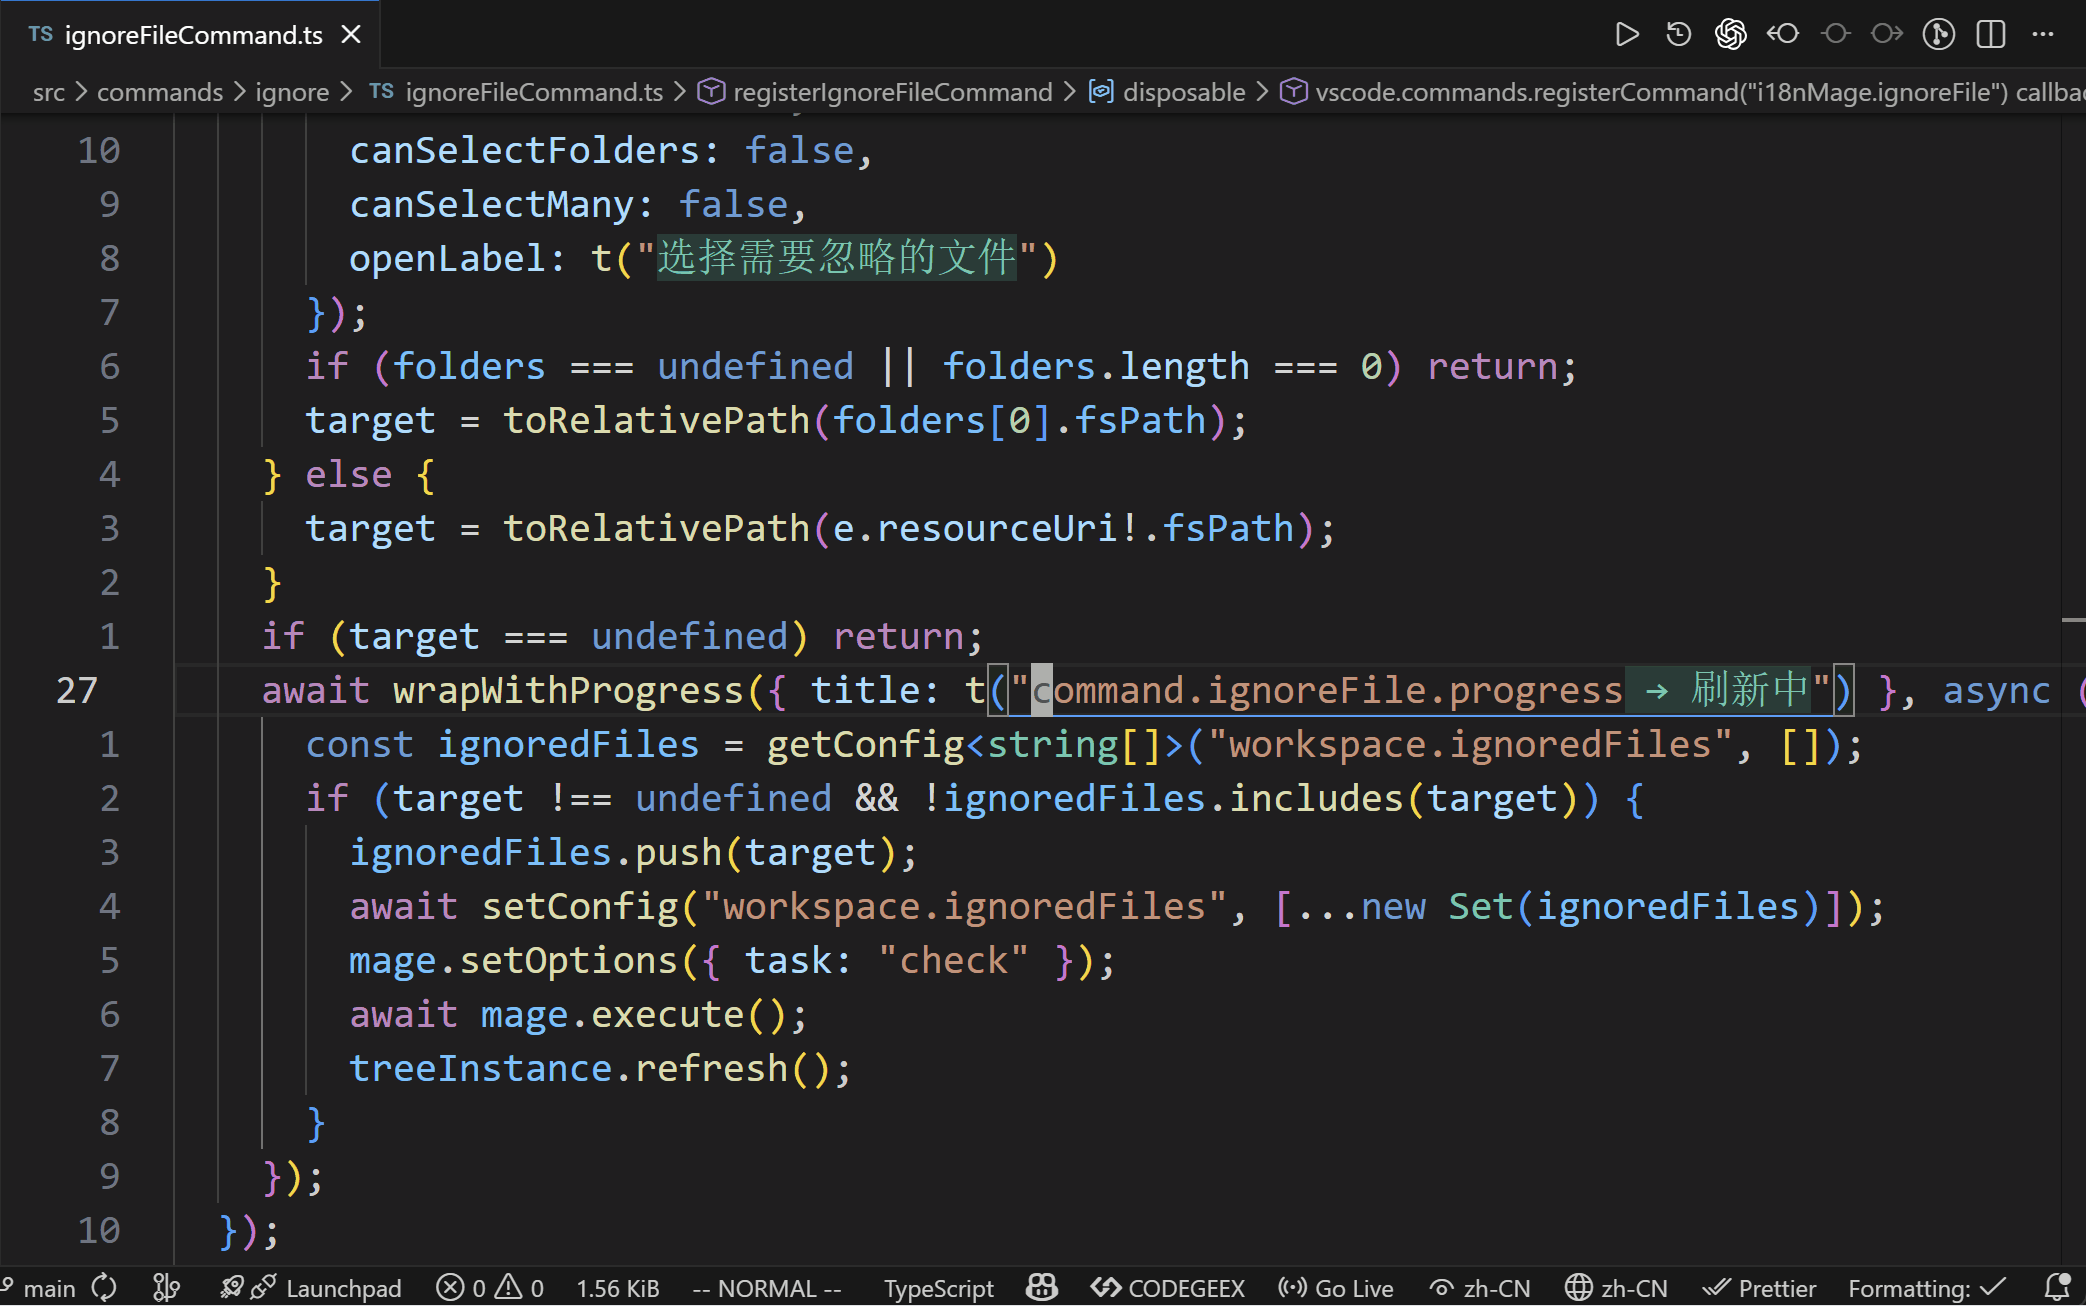Click the git graph circle icon

click(1938, 35)
